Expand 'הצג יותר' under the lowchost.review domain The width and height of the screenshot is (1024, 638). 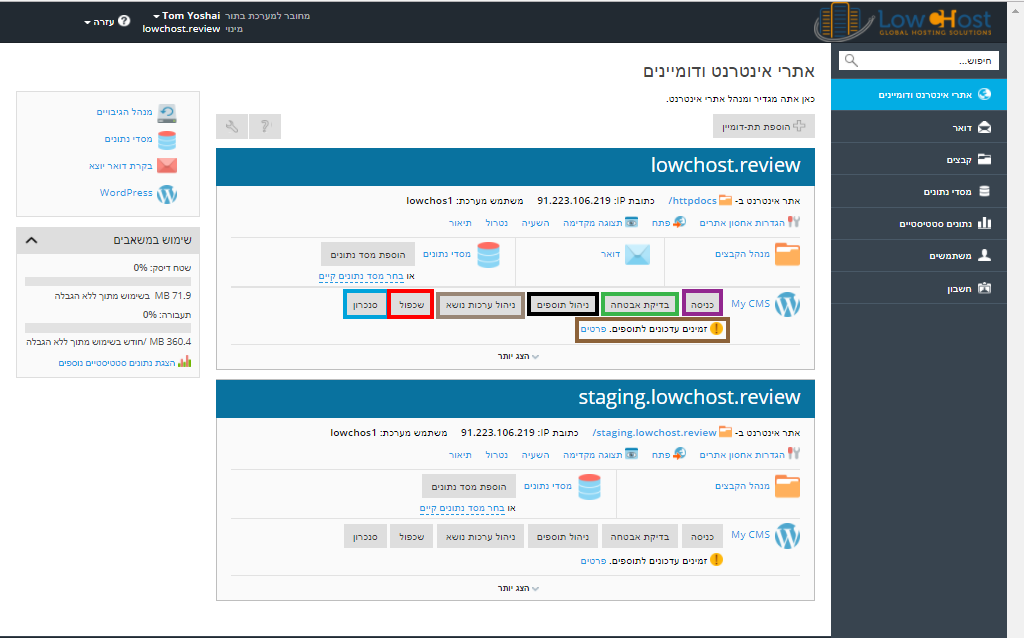(518, 356)
